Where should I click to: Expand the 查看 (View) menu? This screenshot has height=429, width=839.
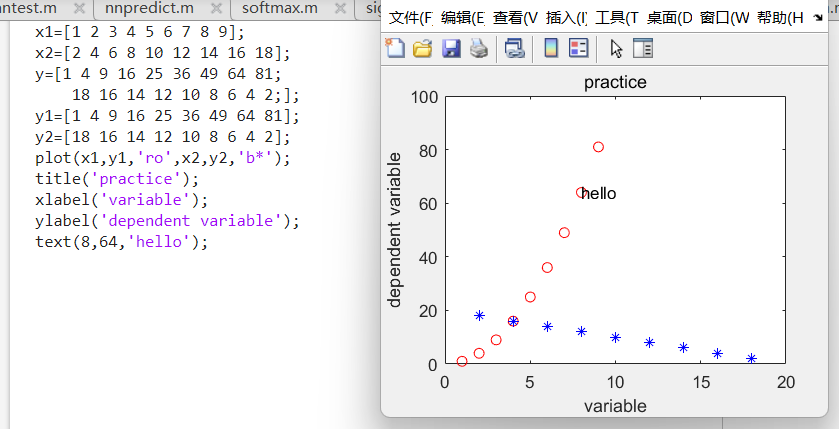coord(515,18)
